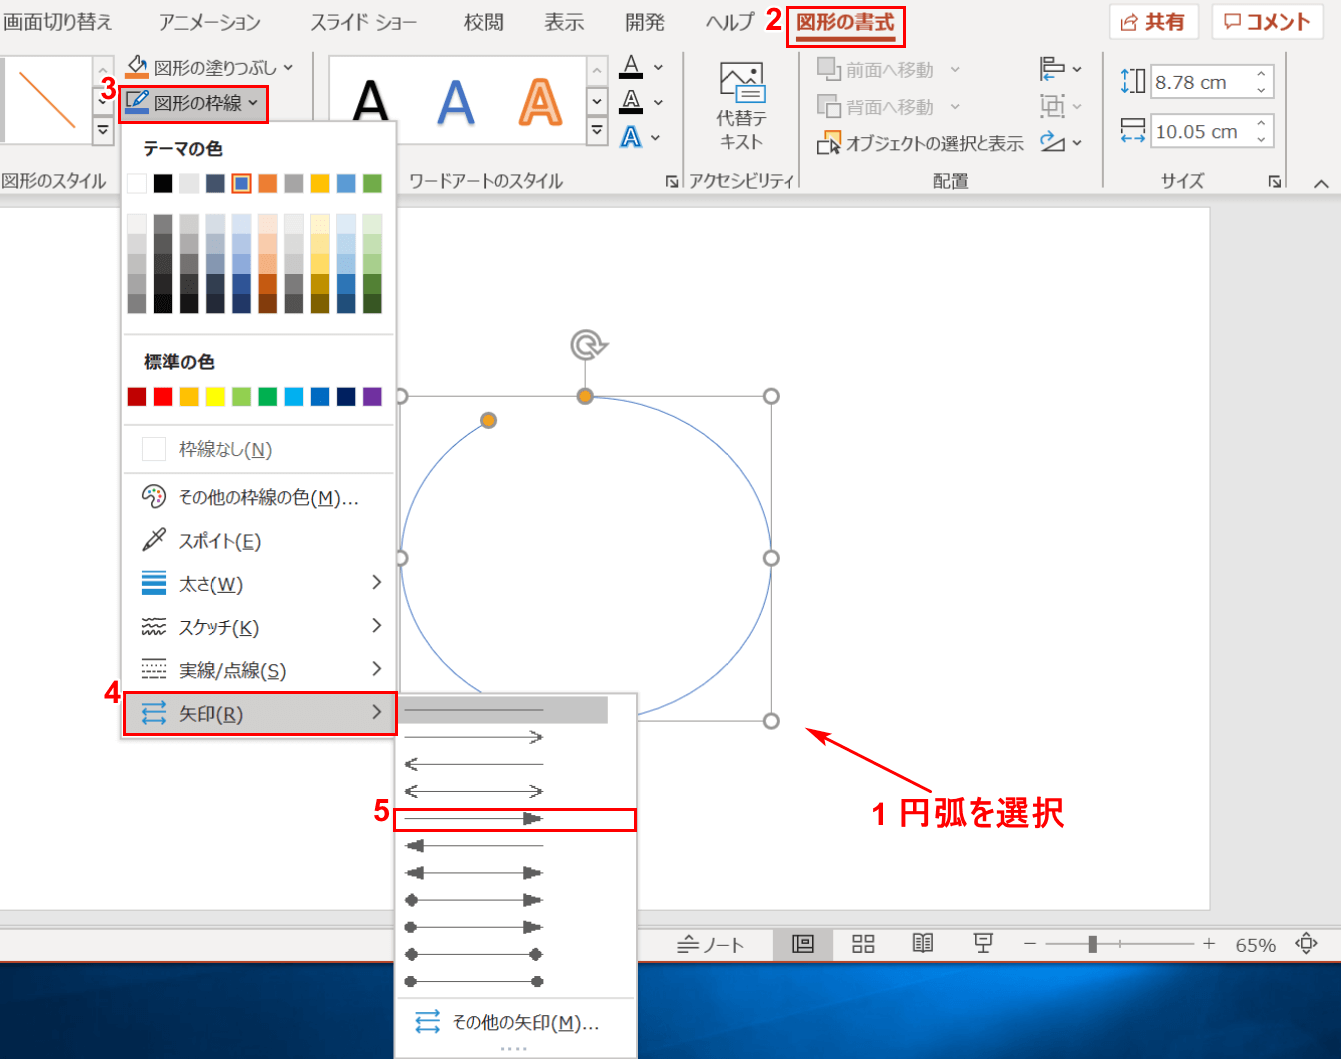Image resolution: width=1341 pixels, height=1059 pixels.
Task: Open the 図形の塗りつぶし dropdown
Action: pyautogui.click(x=210, y=68)
